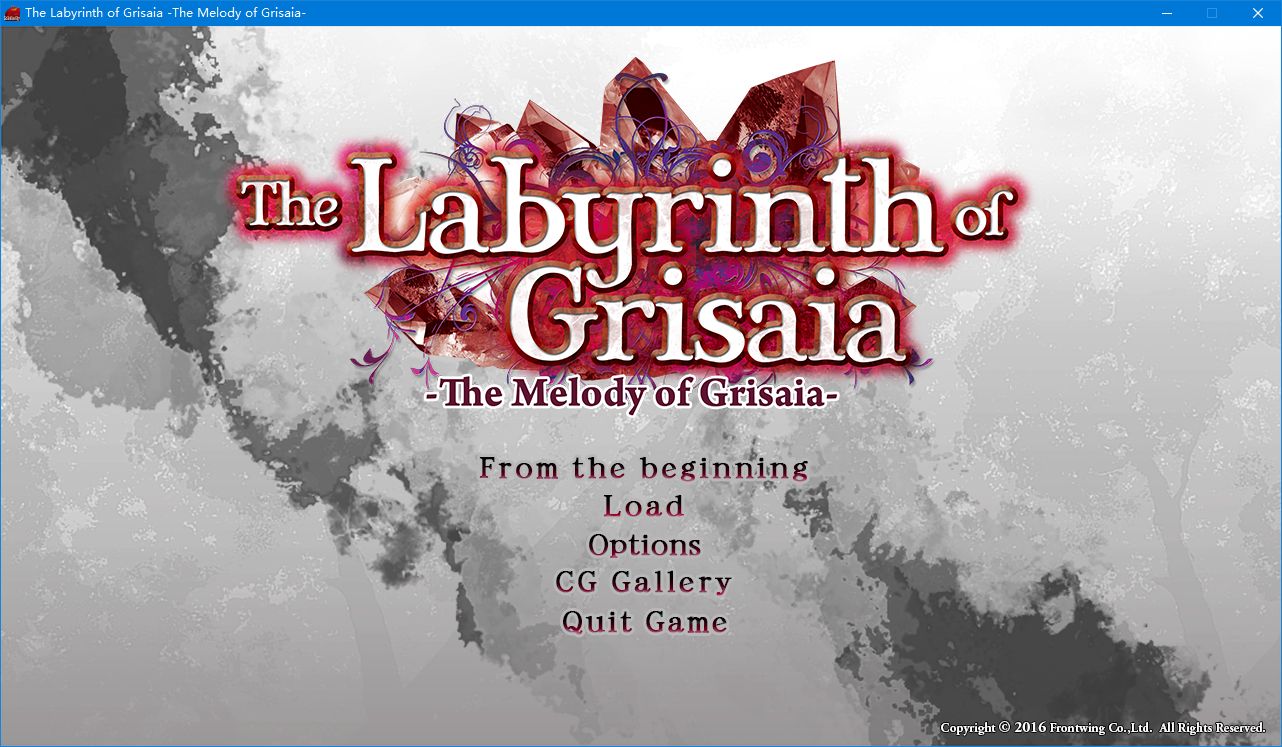Click the Melody of Grisaia subtitle
The image size is (1282, 747).
tap(628, 393)
